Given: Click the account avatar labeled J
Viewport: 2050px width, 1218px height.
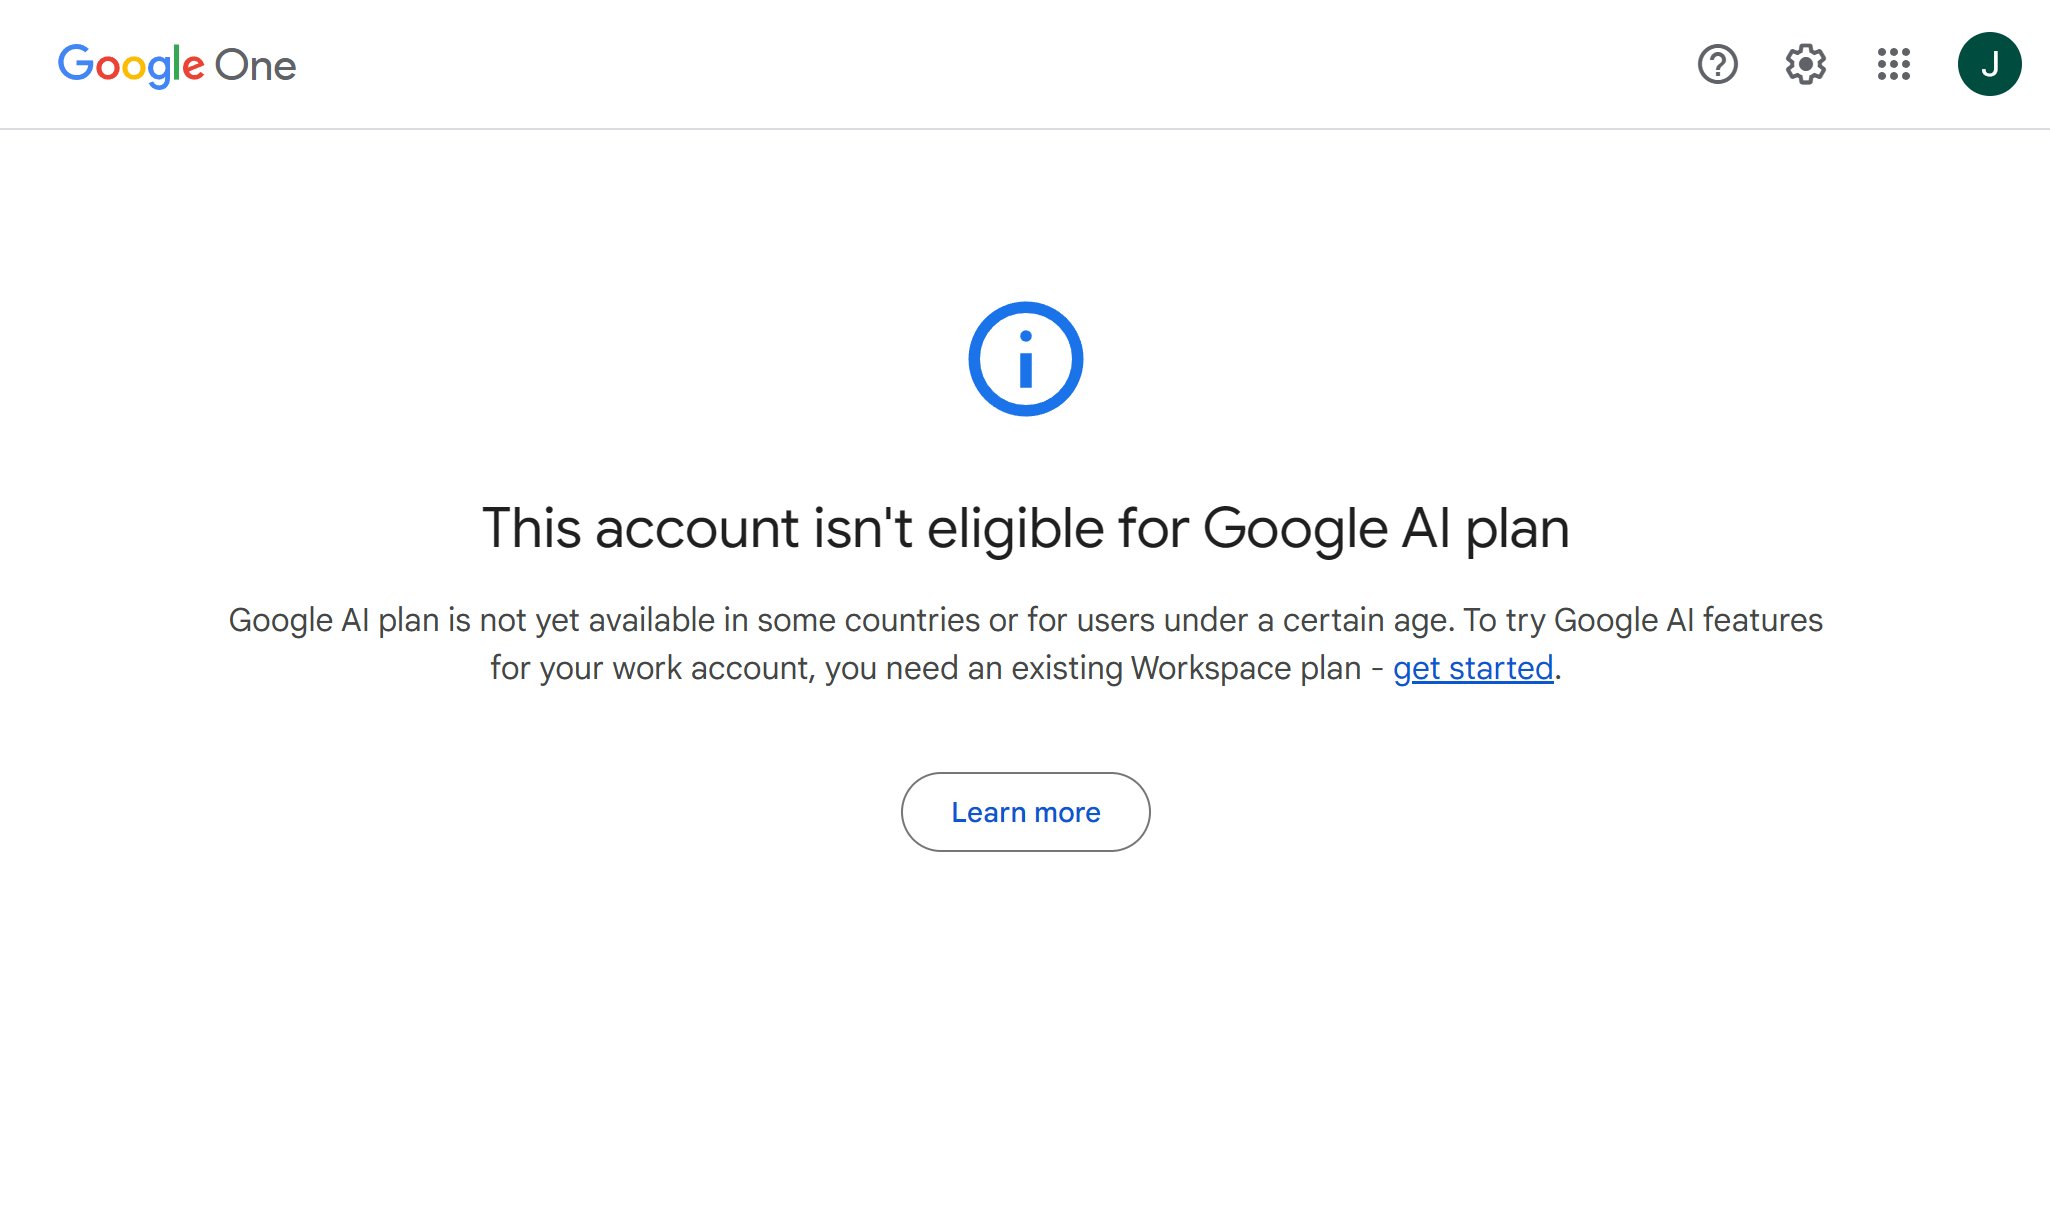Looking at the screenshot, I should [1989, 65].
